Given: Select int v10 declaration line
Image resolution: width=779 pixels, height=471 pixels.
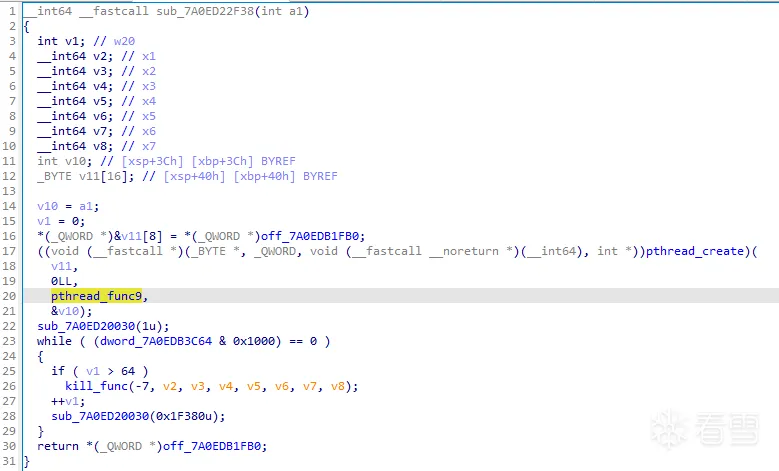Looking at the screenshot, I should tap(166, 161).
